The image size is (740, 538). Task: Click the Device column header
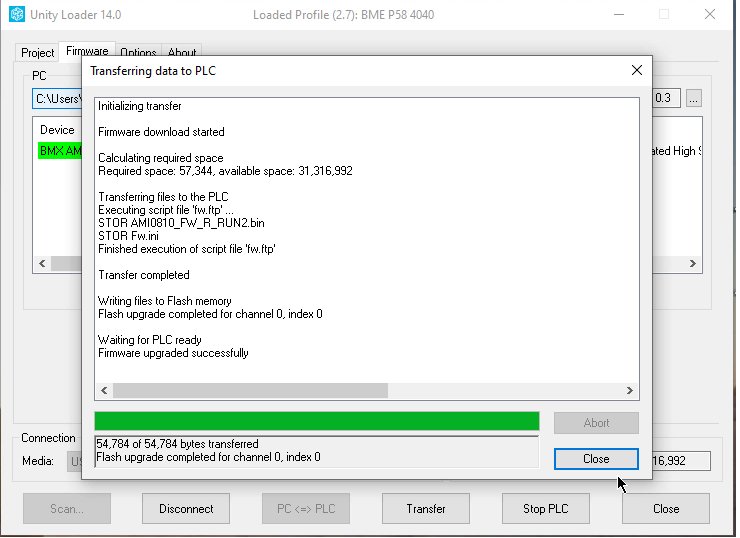tap(57, 130)
